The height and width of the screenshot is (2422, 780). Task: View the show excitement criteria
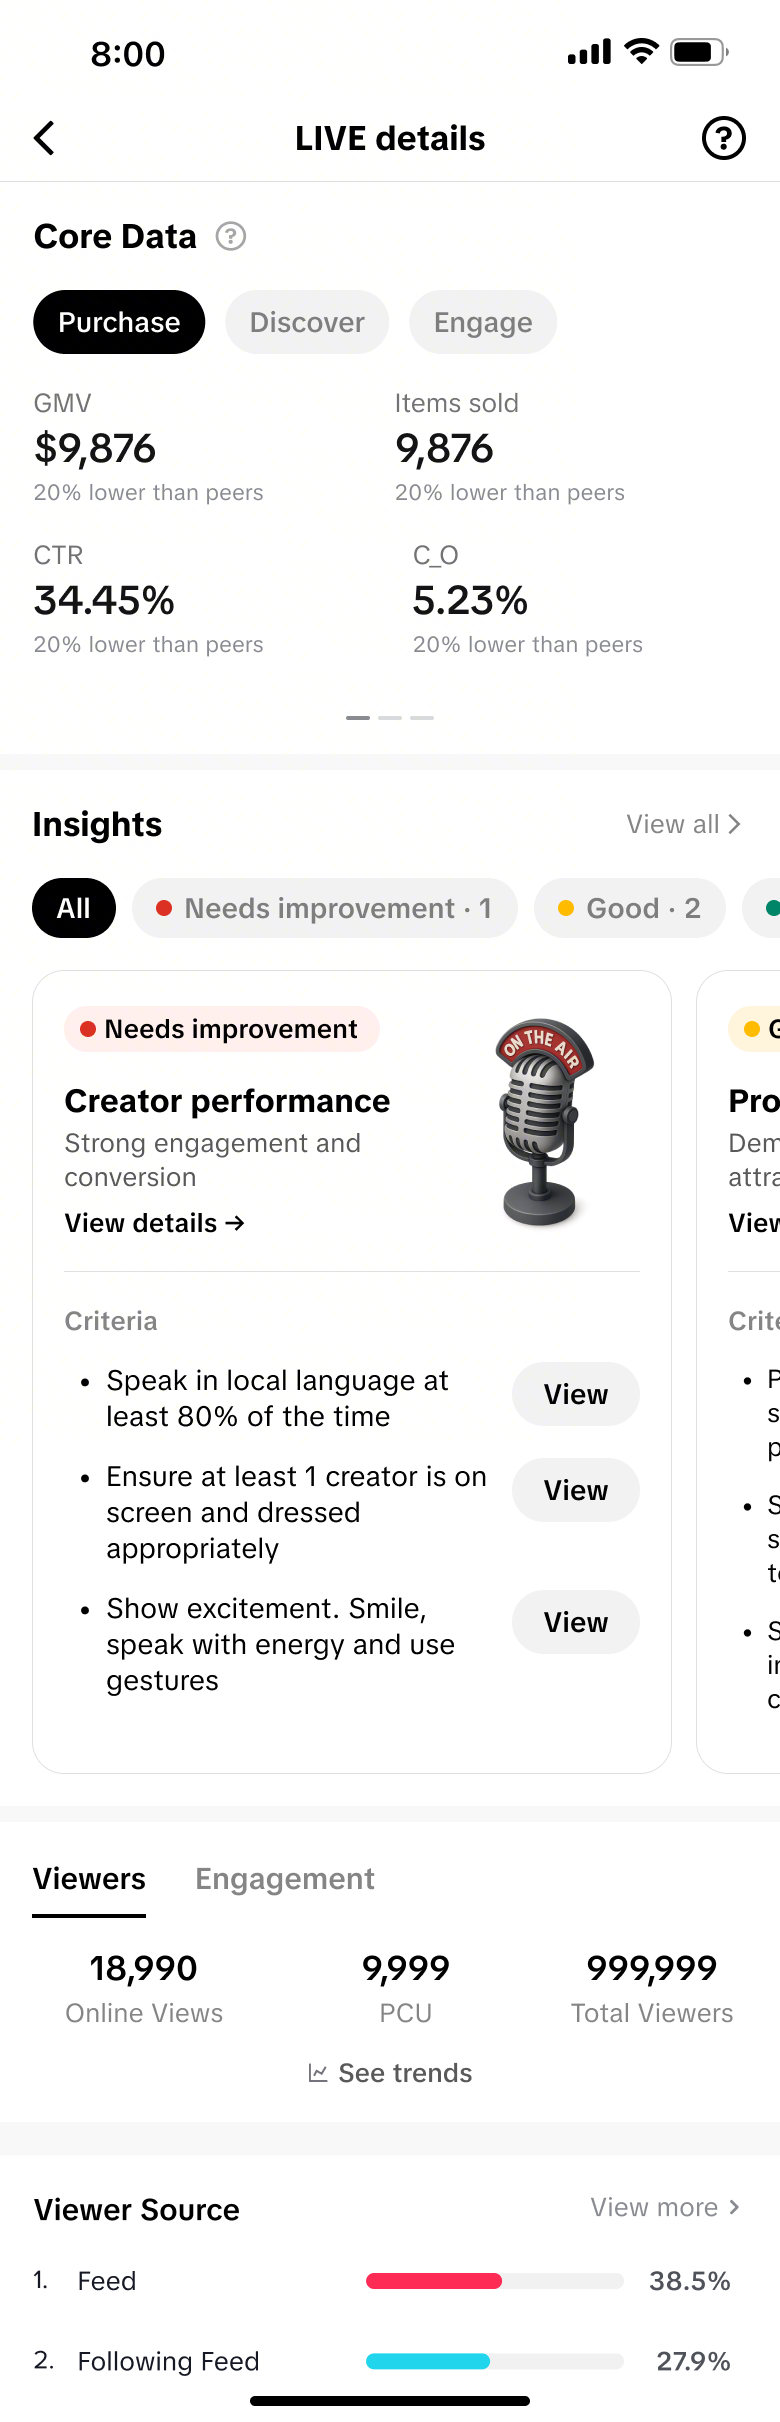pos(575,1622)
